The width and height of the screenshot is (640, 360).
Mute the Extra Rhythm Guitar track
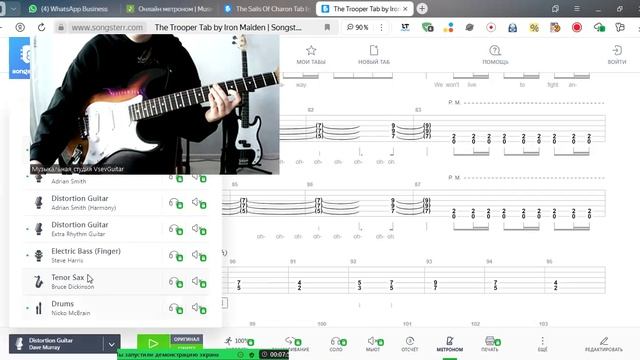click(x=199, y=229)
